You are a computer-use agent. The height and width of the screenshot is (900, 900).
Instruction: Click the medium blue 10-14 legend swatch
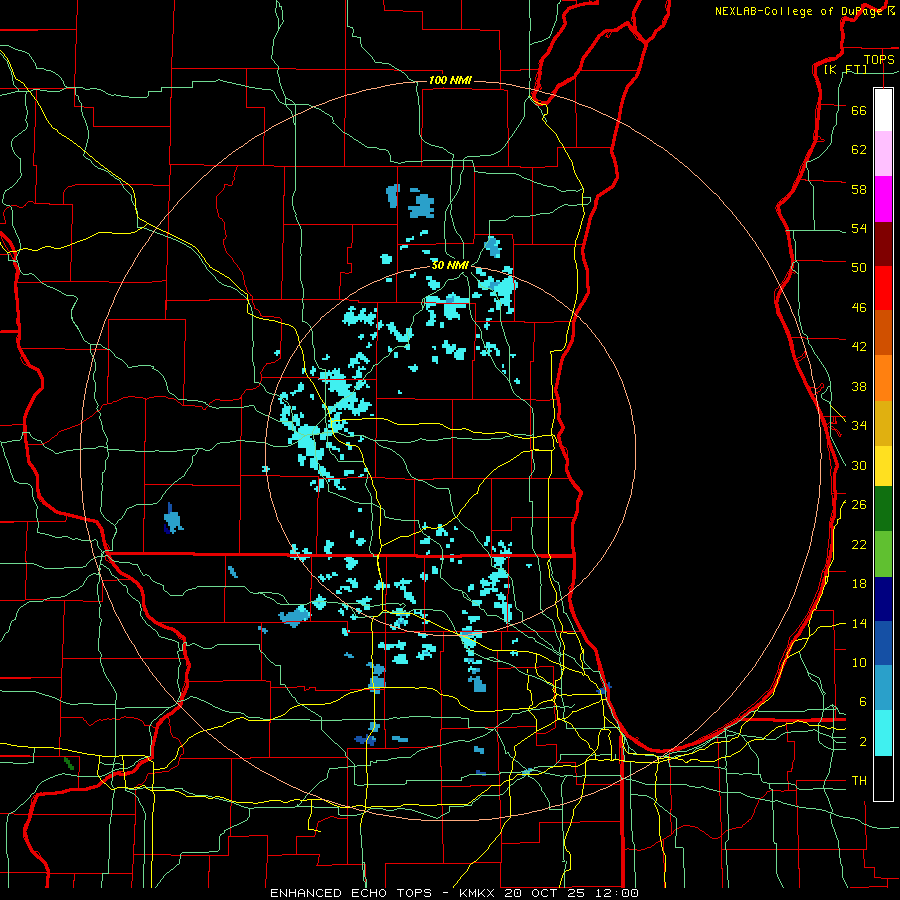point(883,643)
